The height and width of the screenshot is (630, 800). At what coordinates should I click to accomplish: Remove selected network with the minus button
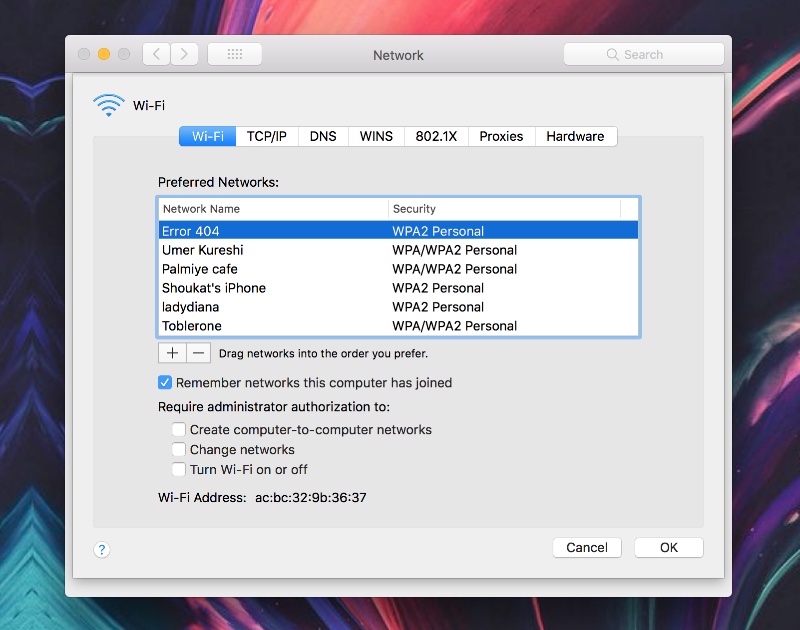(197, 352)
